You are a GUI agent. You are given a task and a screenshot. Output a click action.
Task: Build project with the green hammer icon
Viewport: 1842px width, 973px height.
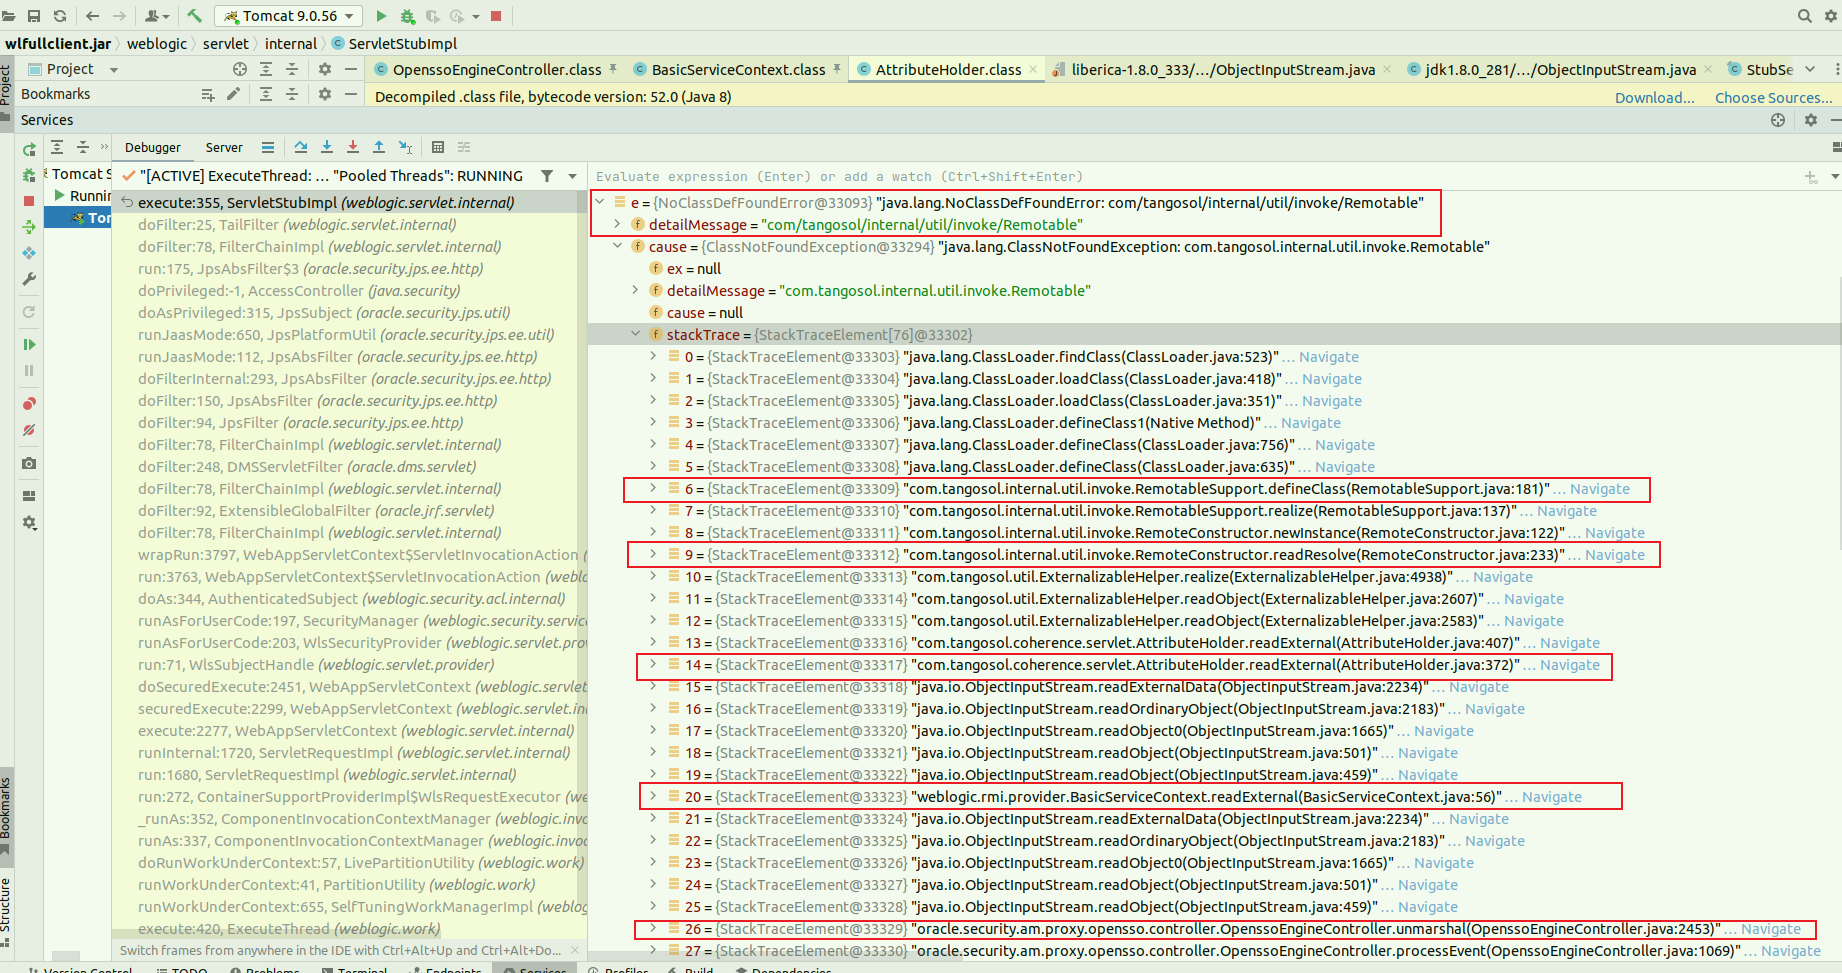click(194, 16)
